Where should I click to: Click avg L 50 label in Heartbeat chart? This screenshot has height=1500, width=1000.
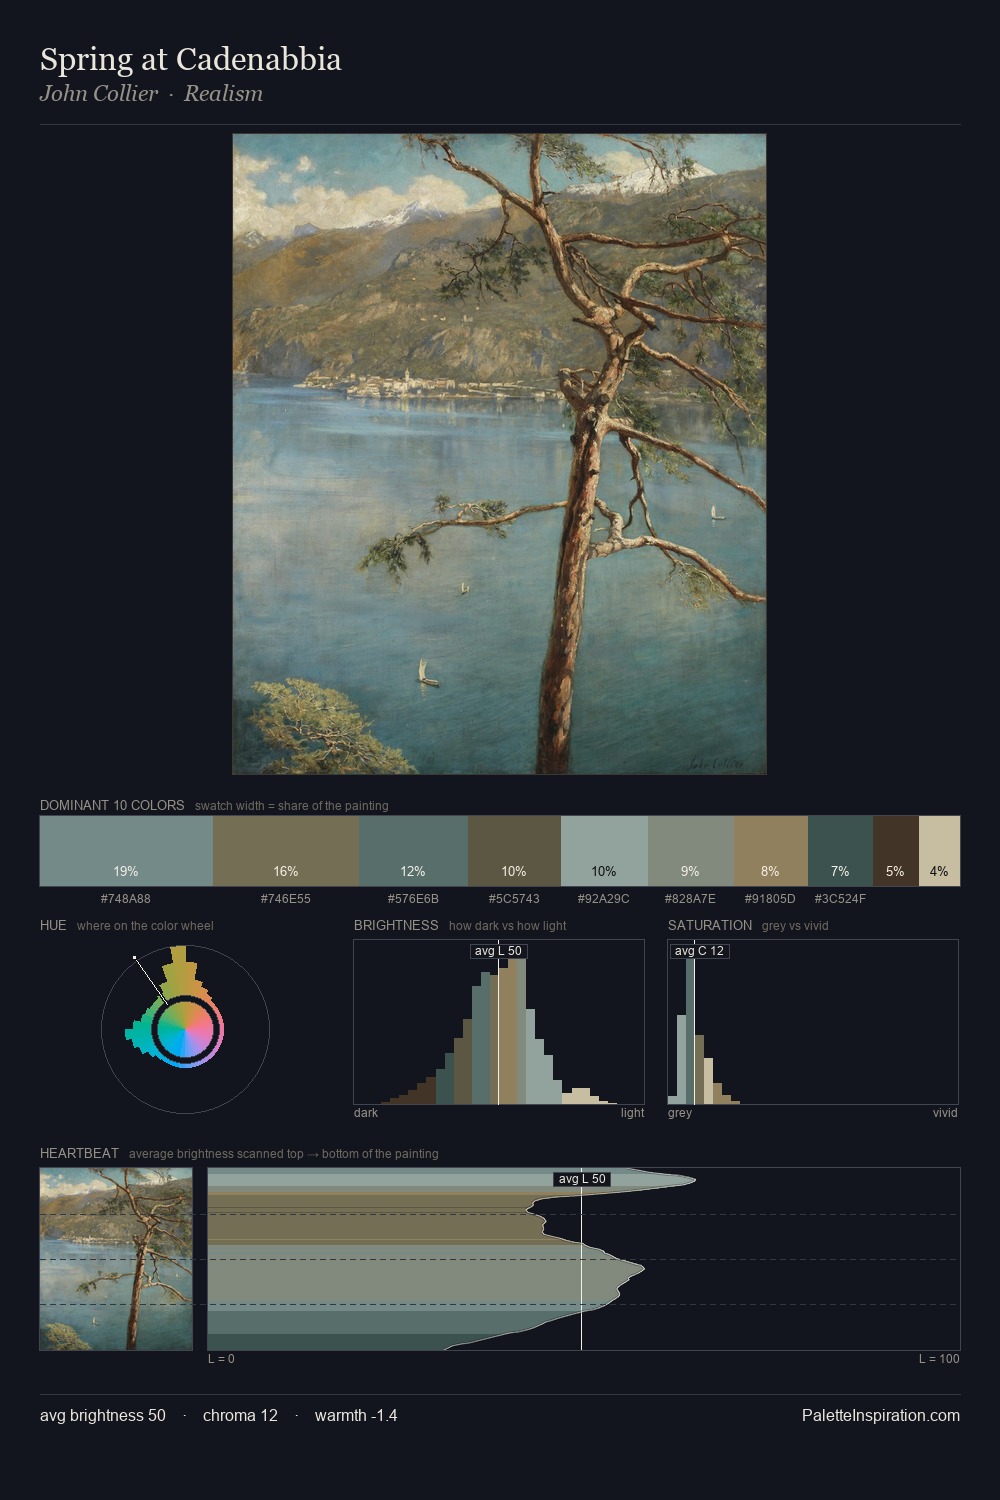pos(582,1179)
